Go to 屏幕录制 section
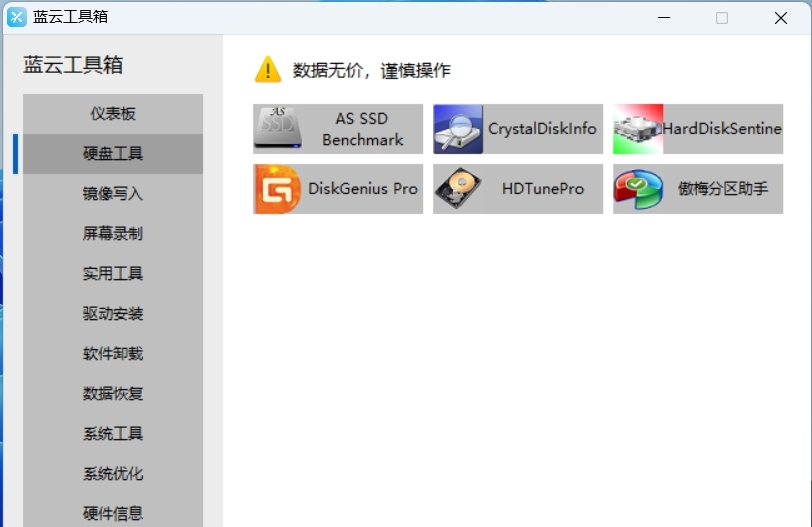The image size is (812, 527). [x=113, y=233]
